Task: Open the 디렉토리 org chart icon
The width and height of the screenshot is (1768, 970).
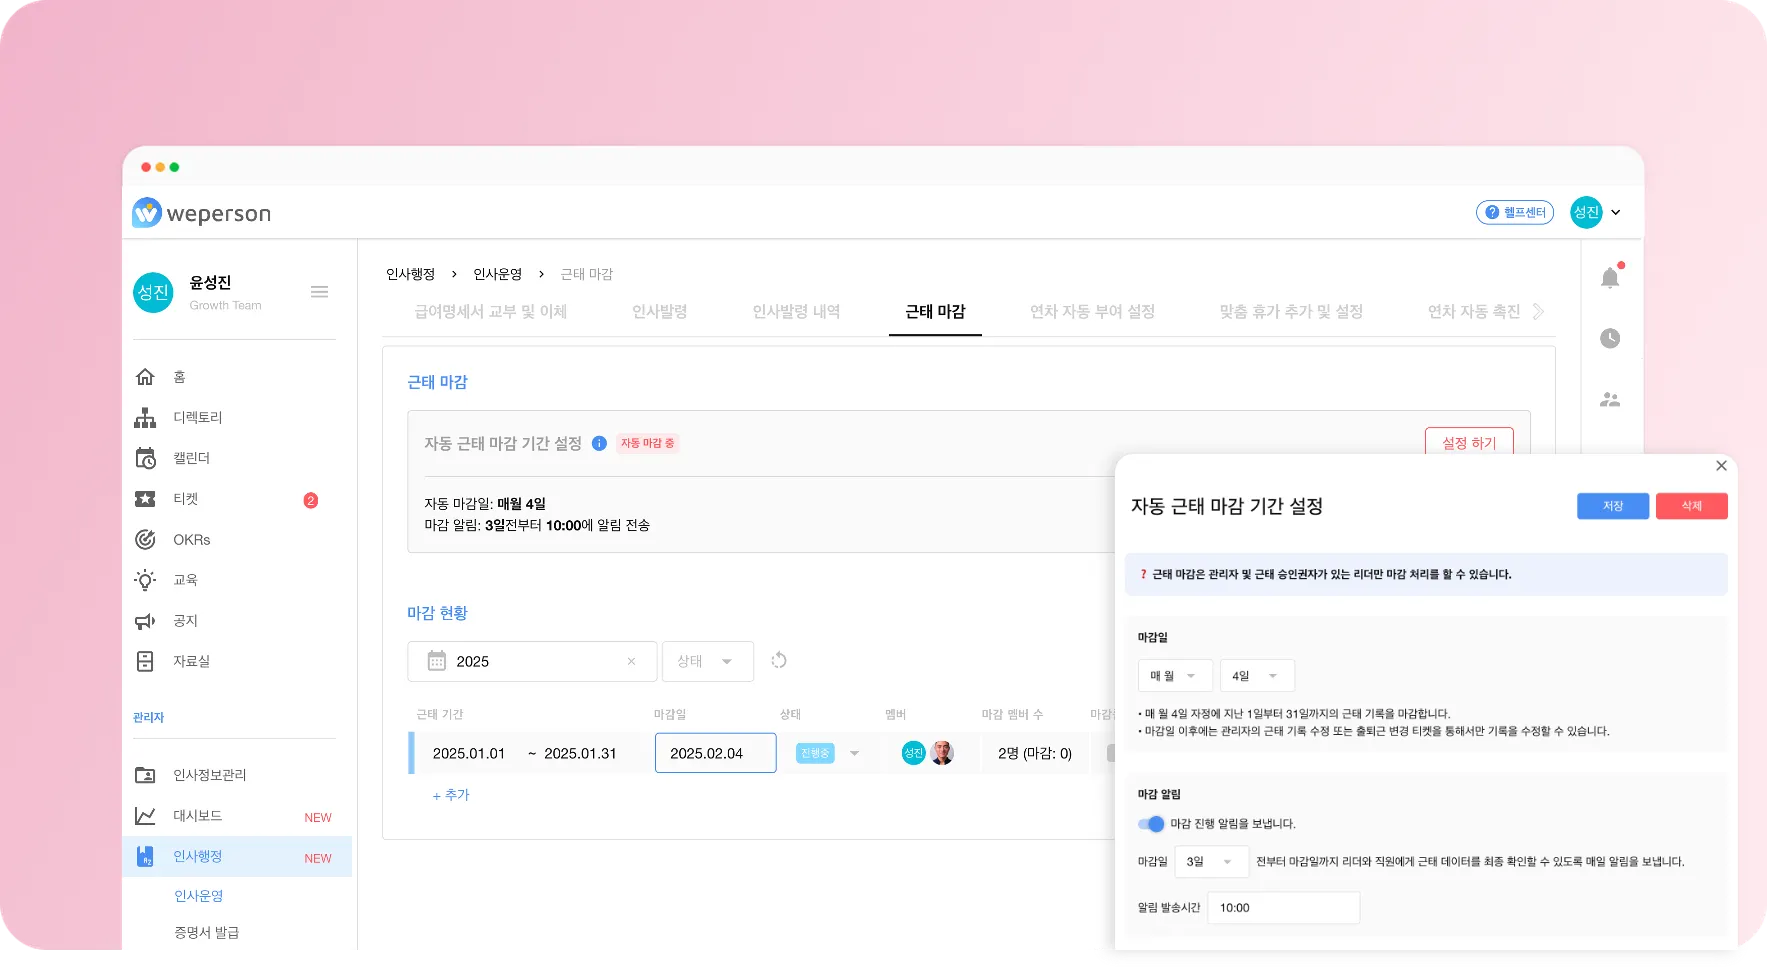Action: (145, 418)
